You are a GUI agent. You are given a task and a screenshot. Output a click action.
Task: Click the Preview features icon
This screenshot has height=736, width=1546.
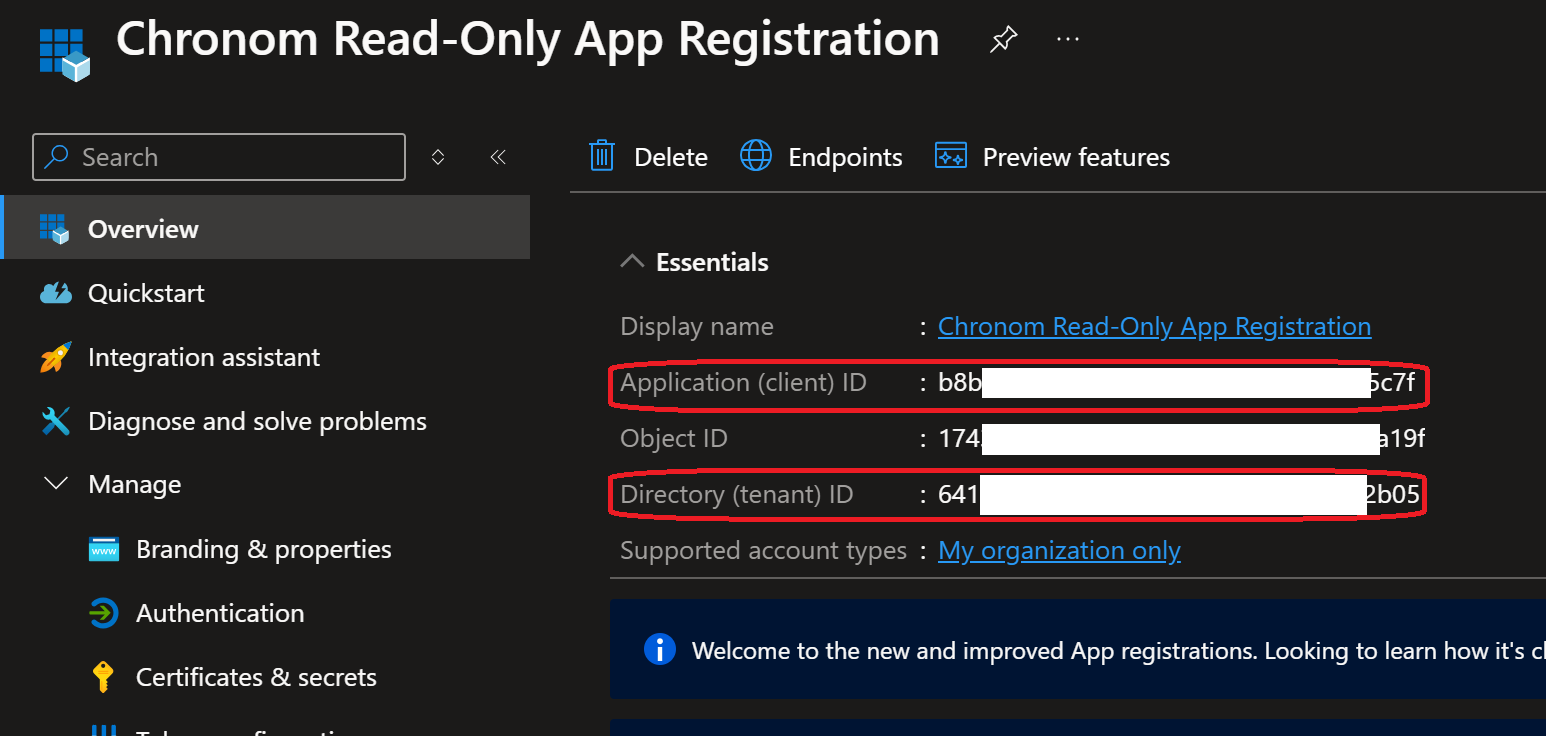pyautogui.click(x=951, y=156)
